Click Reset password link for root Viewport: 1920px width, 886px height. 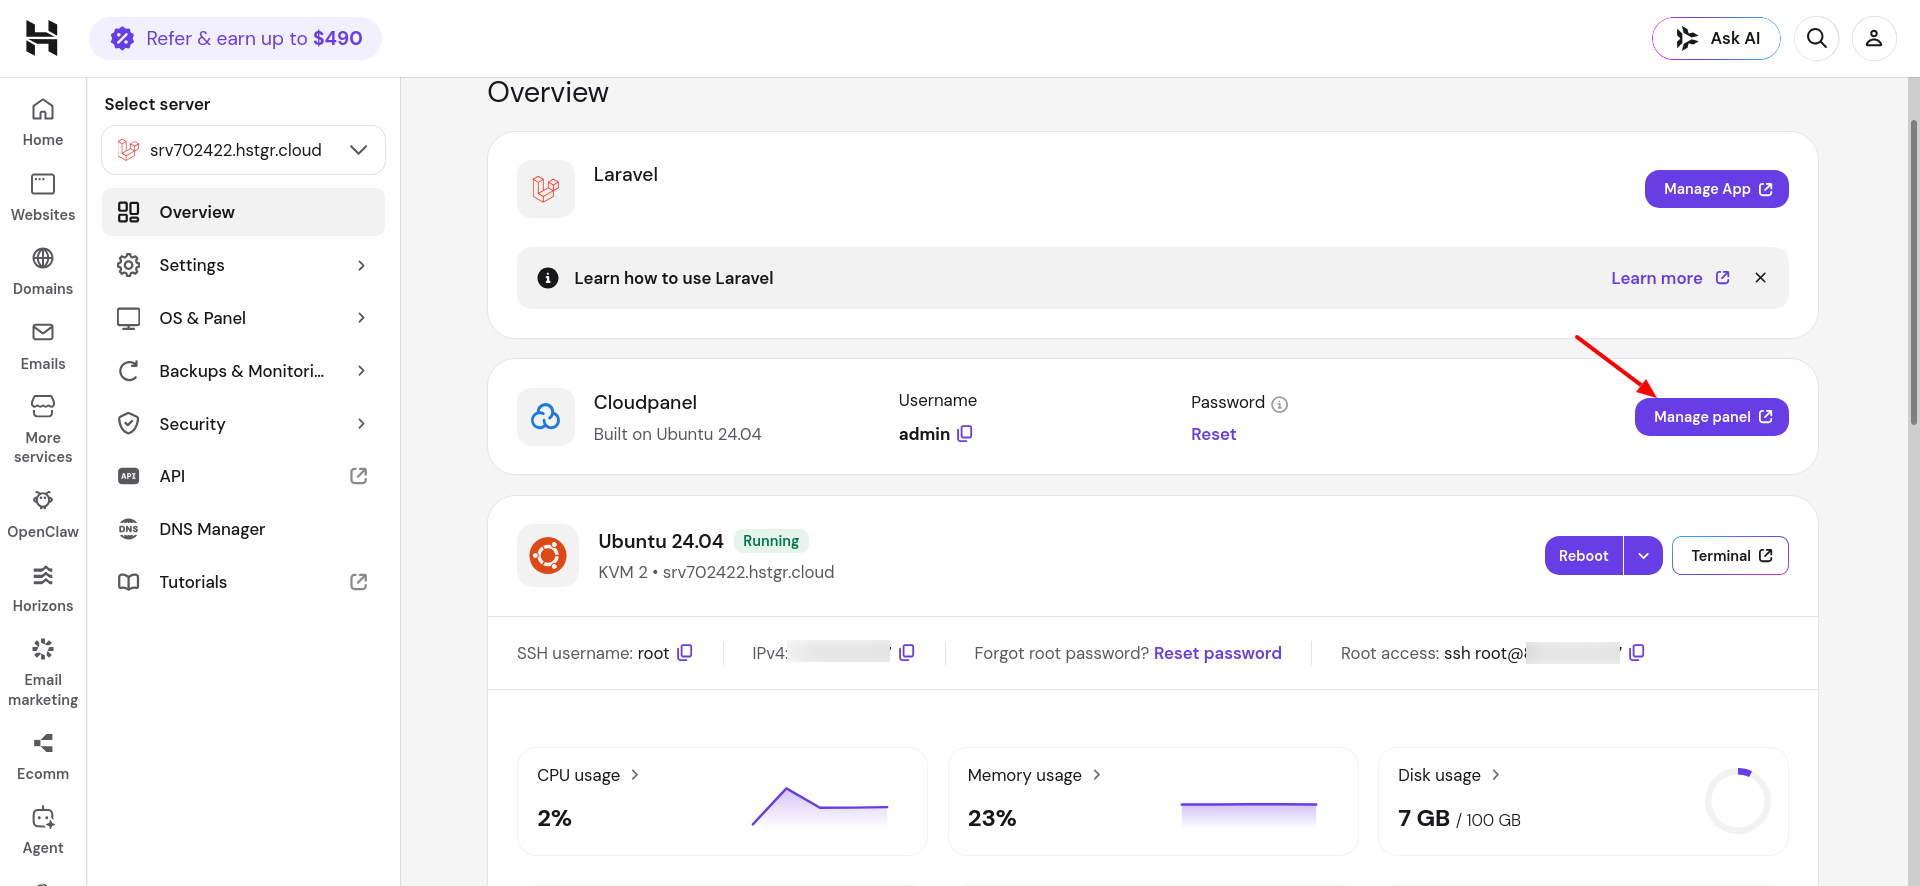point(1217,653)
